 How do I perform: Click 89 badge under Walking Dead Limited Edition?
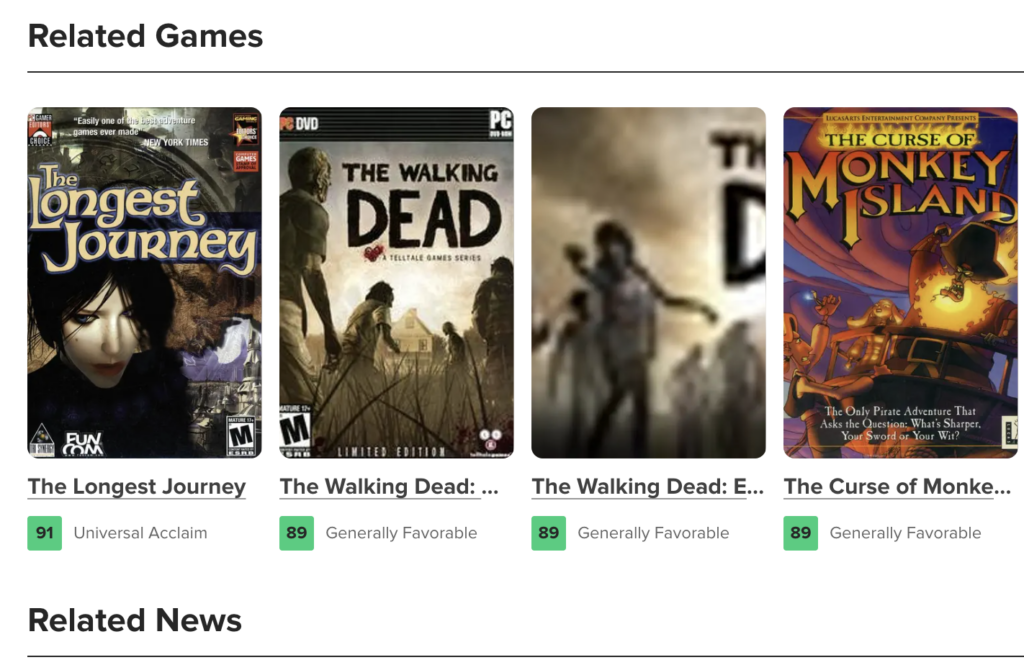click(x=296, y=533)
